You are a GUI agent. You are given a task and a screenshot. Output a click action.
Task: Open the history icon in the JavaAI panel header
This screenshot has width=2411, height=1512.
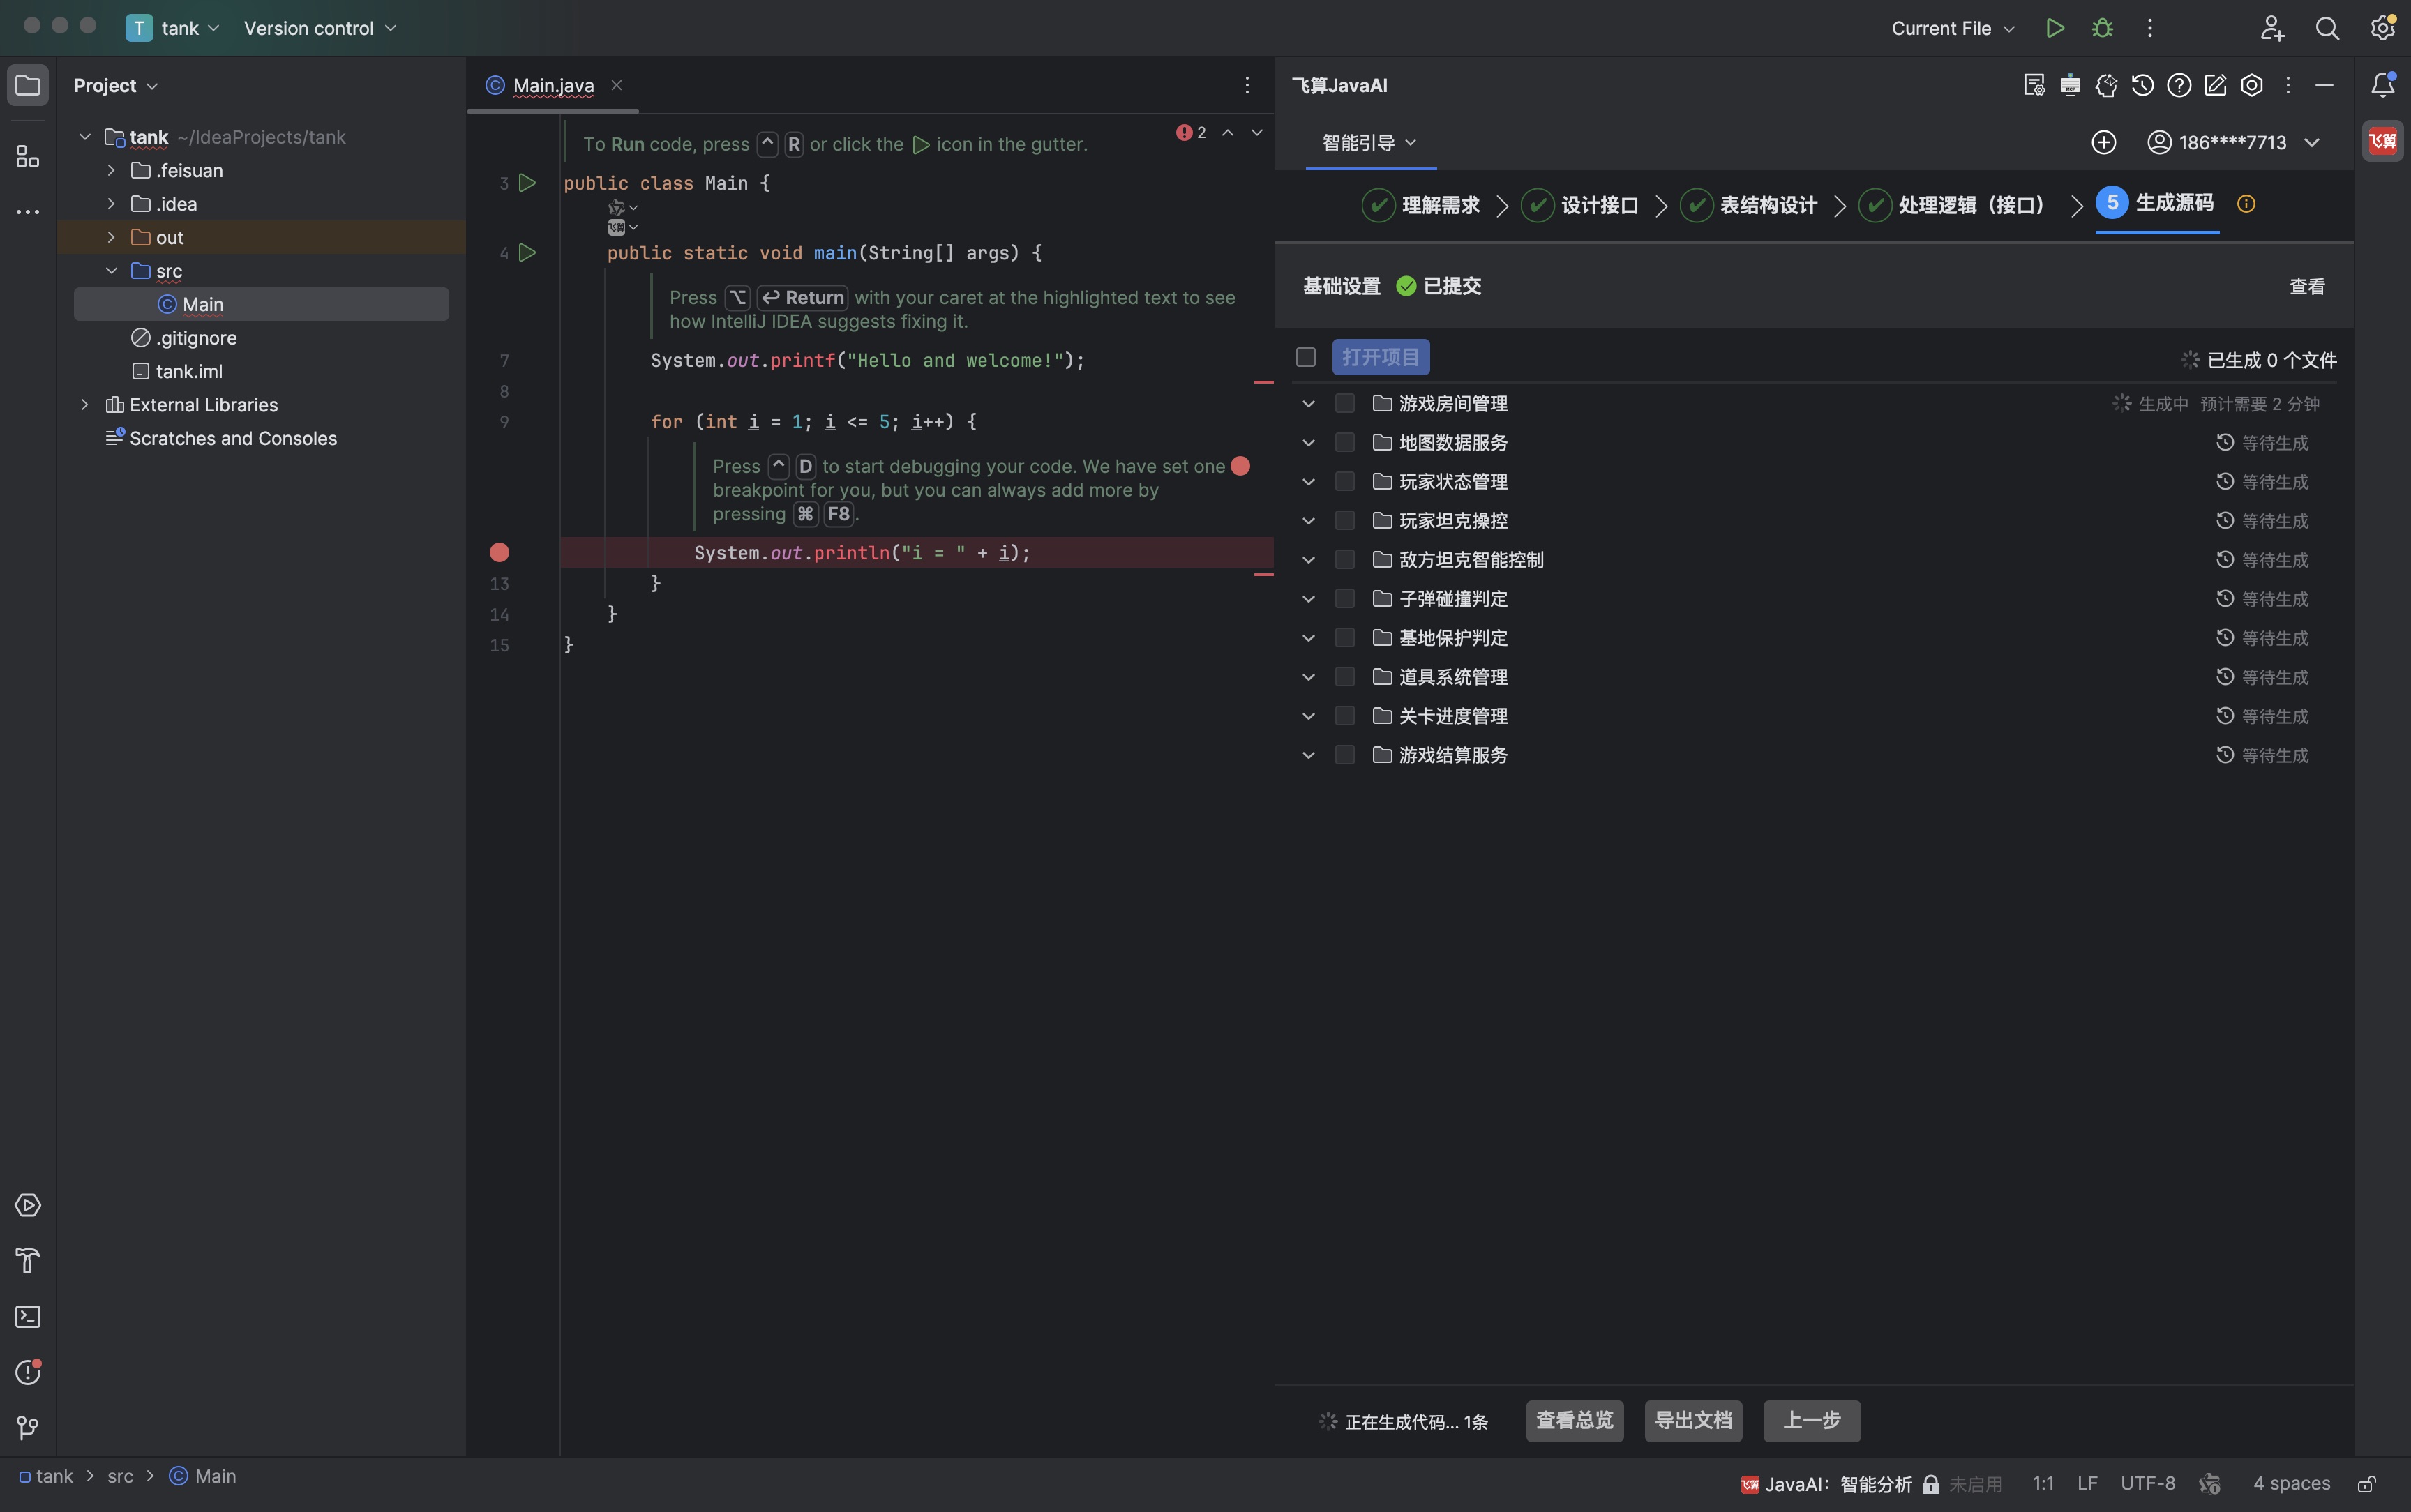point(2142,85)
